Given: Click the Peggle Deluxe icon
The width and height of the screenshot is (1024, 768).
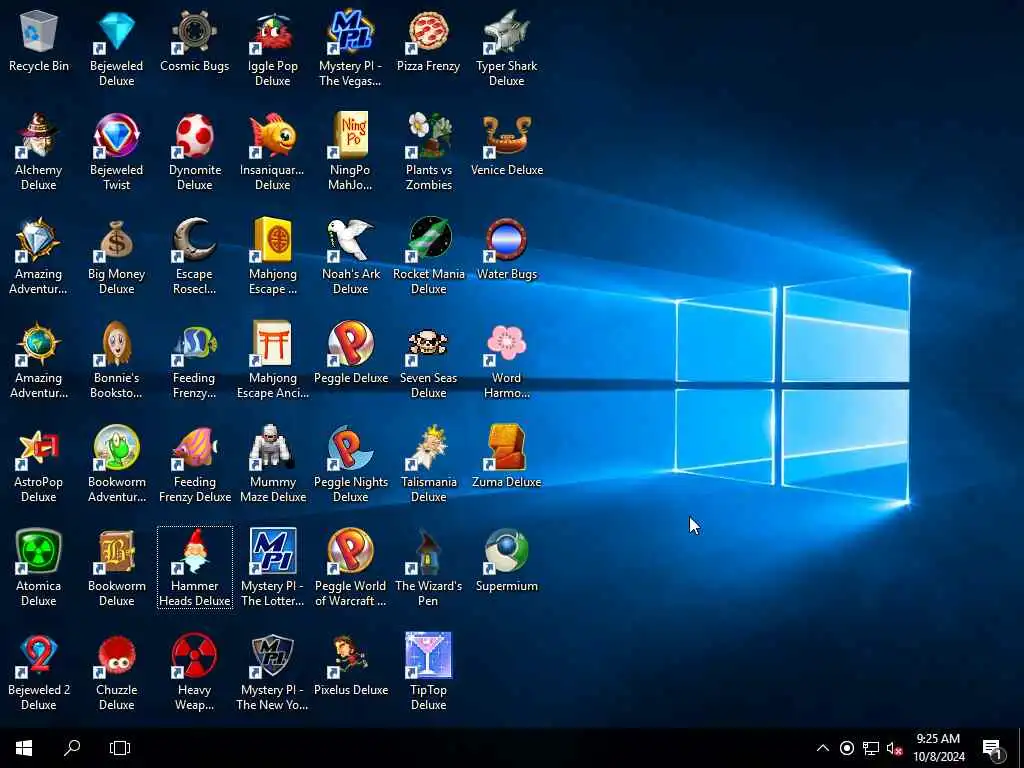Looking at the screenshot, I should click(x=351, y=343).
